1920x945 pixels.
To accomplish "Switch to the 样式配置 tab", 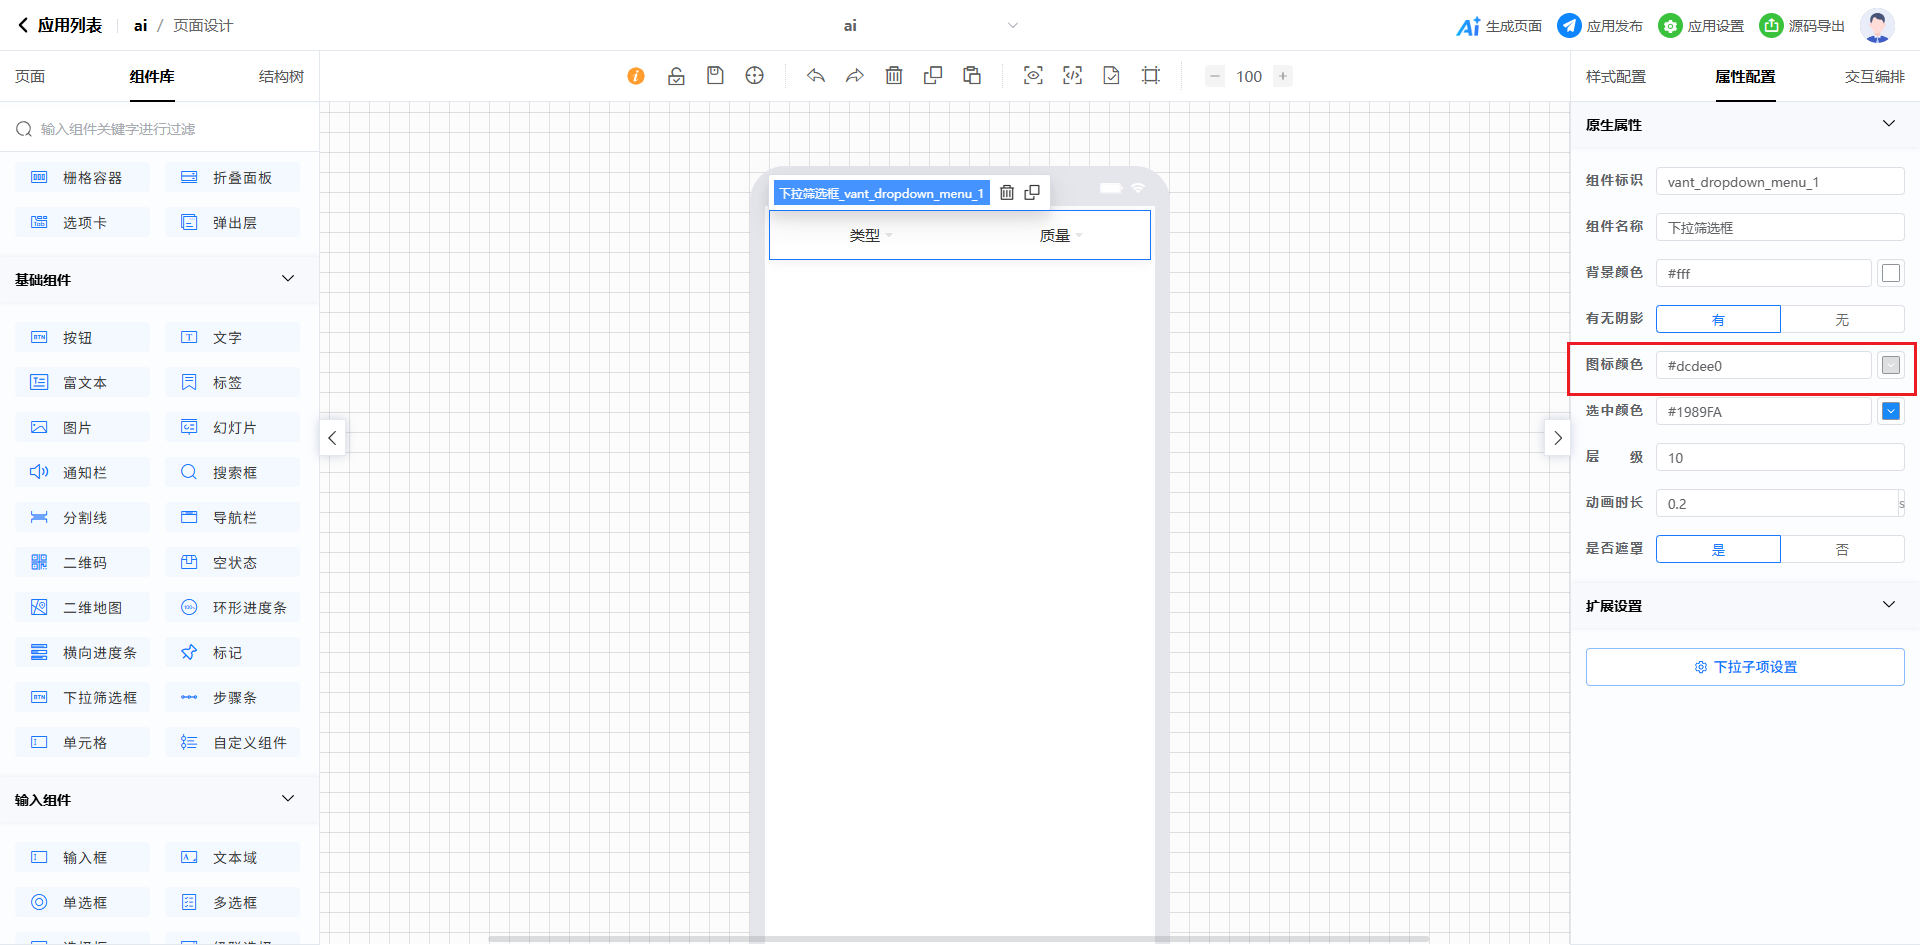I will [x=1615, y=77].
